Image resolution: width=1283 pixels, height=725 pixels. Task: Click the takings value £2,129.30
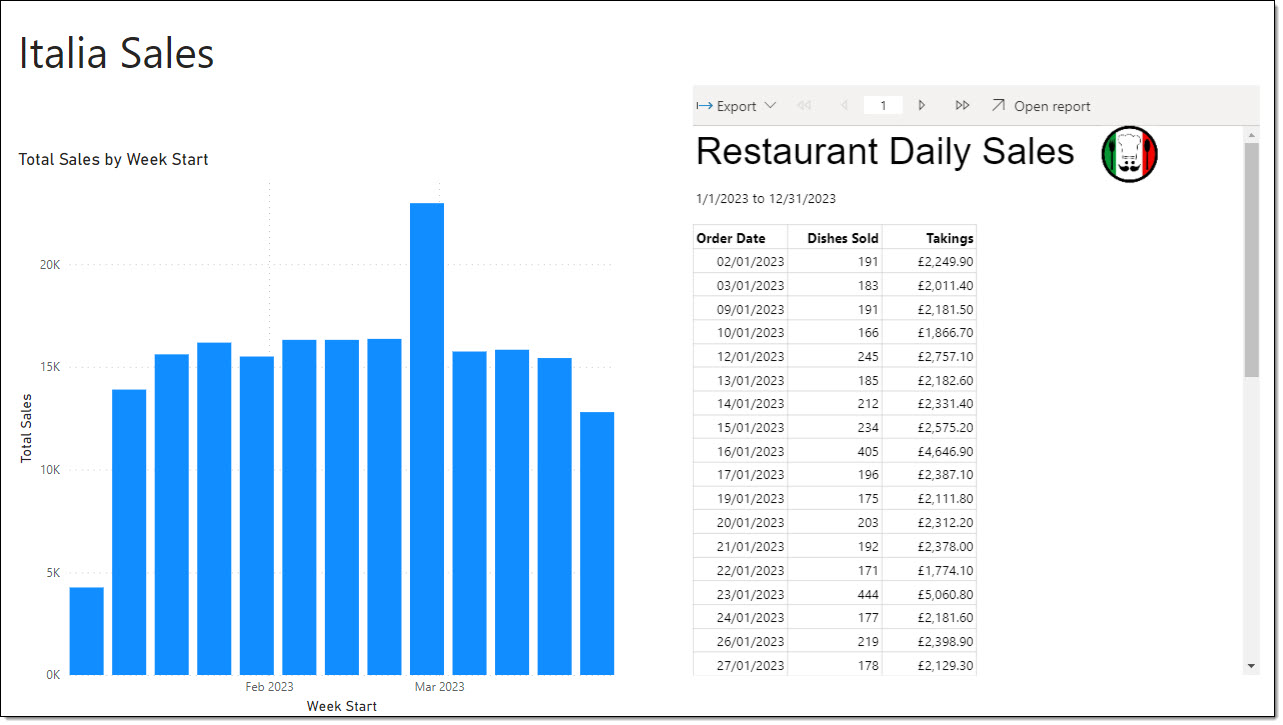pyautogui.click(x=929, y=665)
